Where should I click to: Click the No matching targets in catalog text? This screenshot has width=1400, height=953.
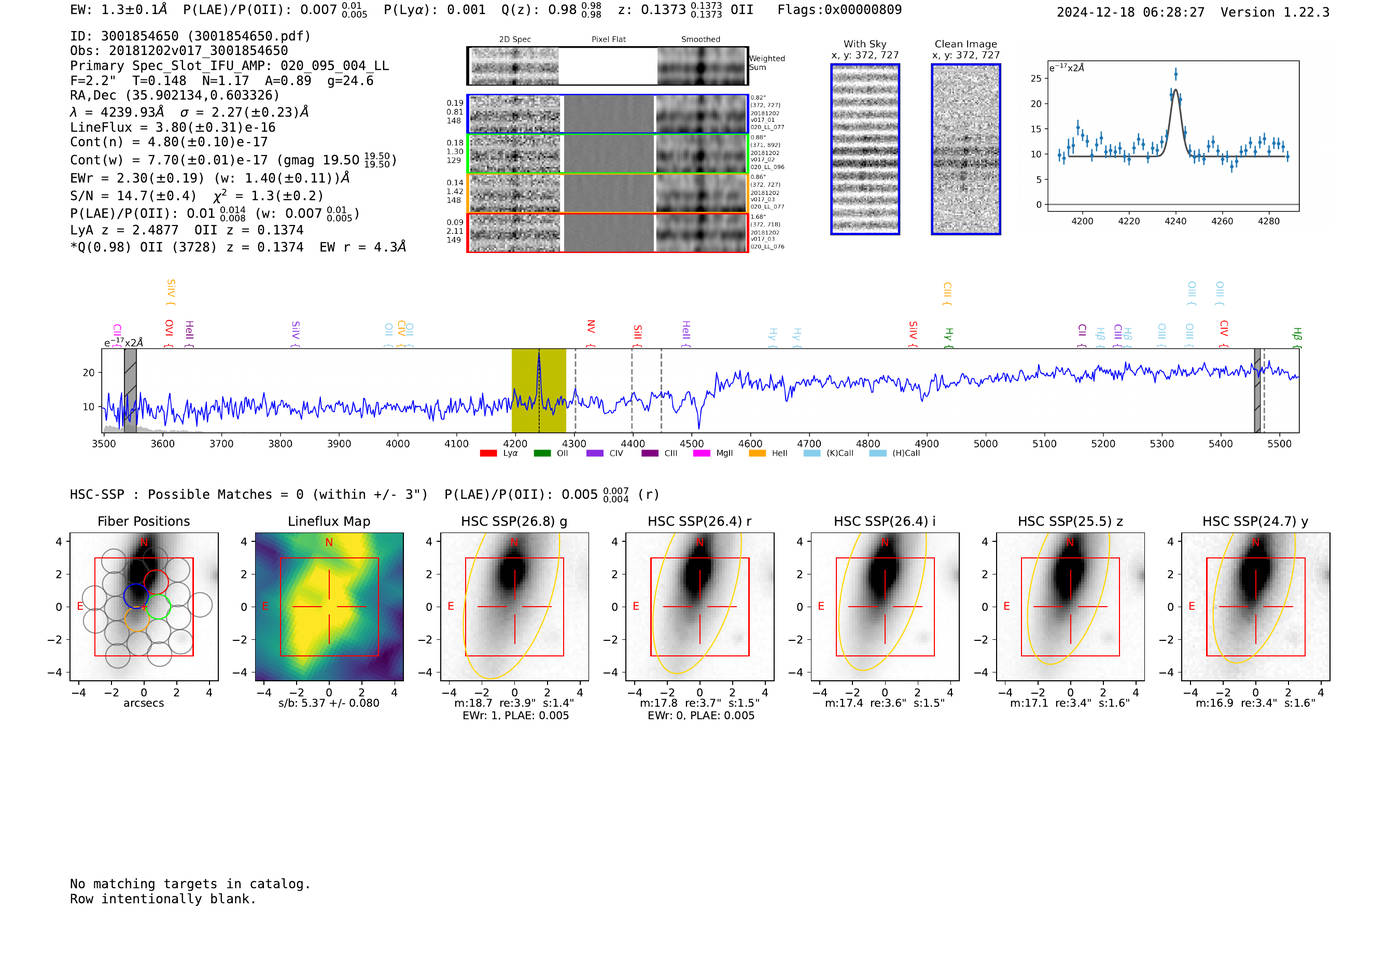(190, 884)
